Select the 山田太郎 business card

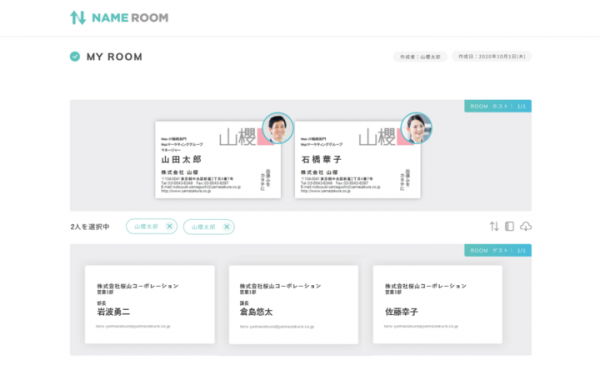click(218, 160)
